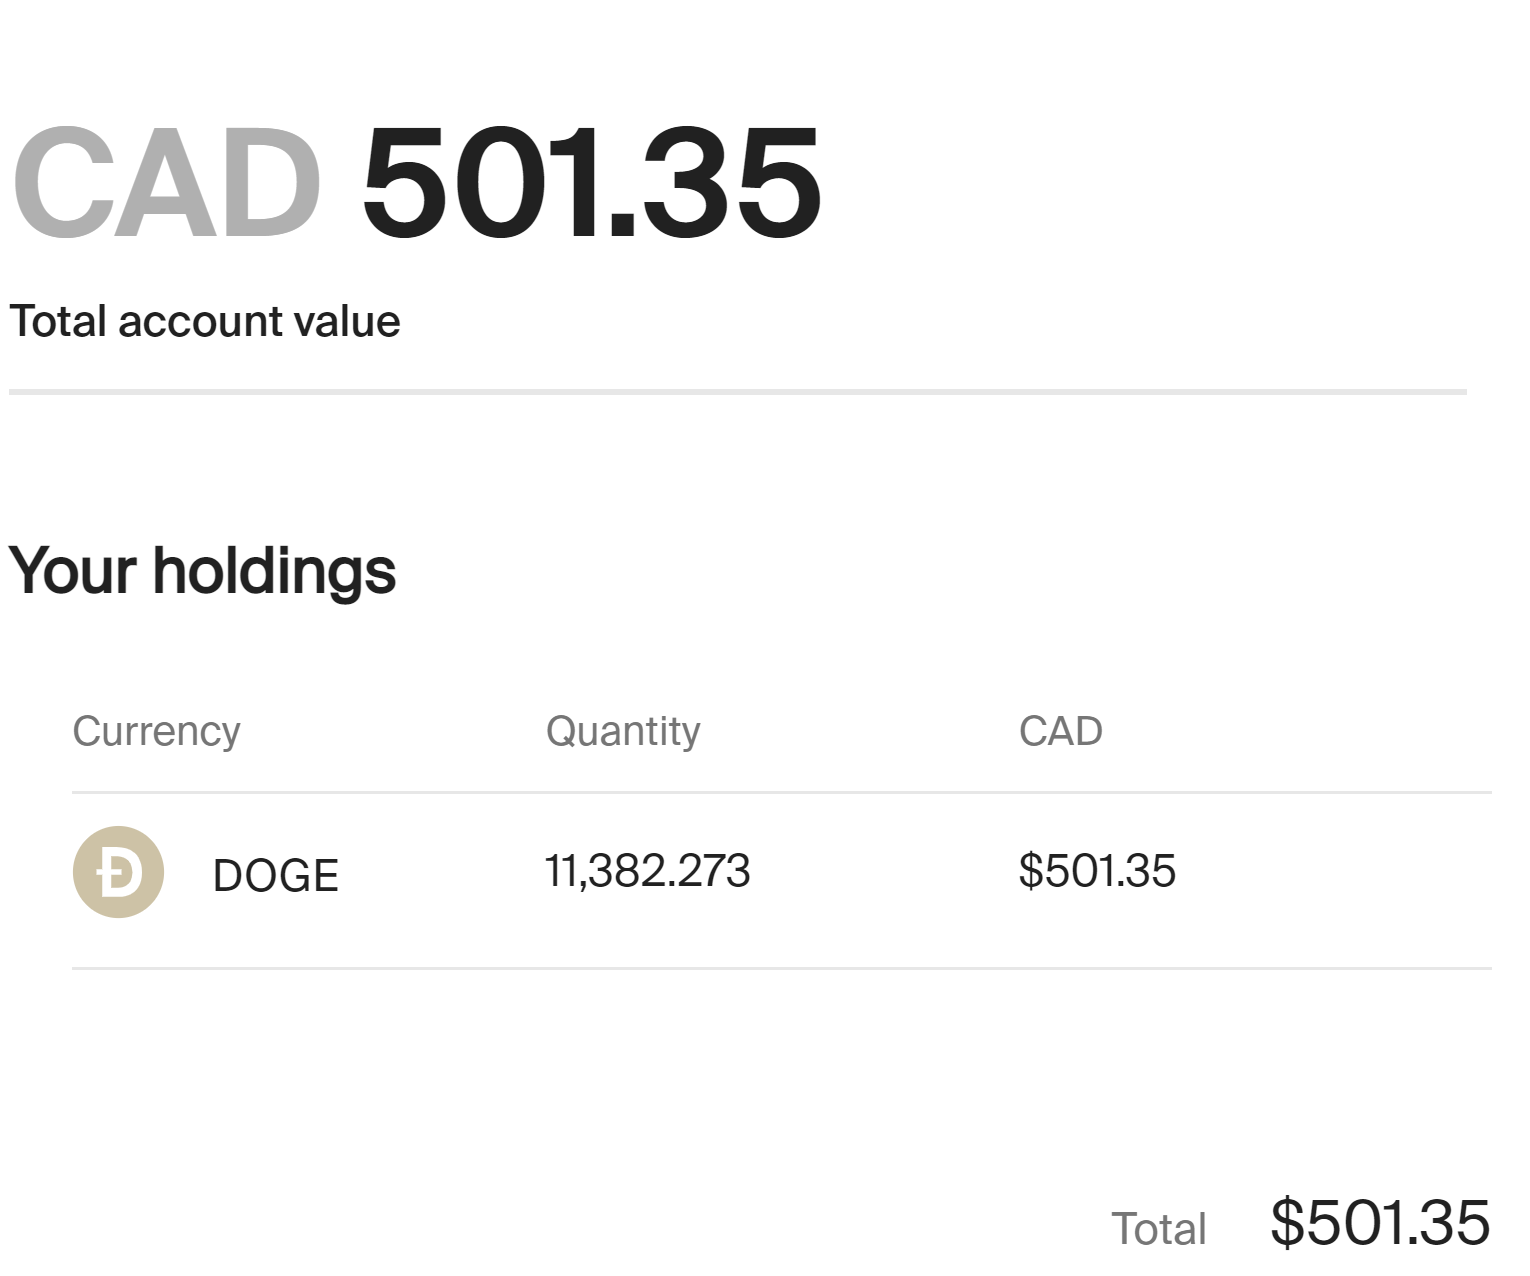Select the DOGE currency name
The image size is (1530, 1276).
pos(276,876)
